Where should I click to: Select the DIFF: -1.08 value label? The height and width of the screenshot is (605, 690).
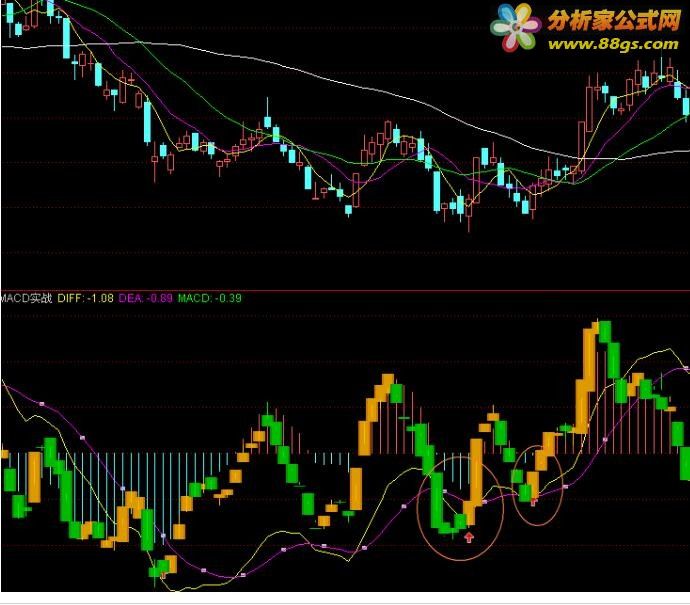pyautogui.click(x=85, y=298)
